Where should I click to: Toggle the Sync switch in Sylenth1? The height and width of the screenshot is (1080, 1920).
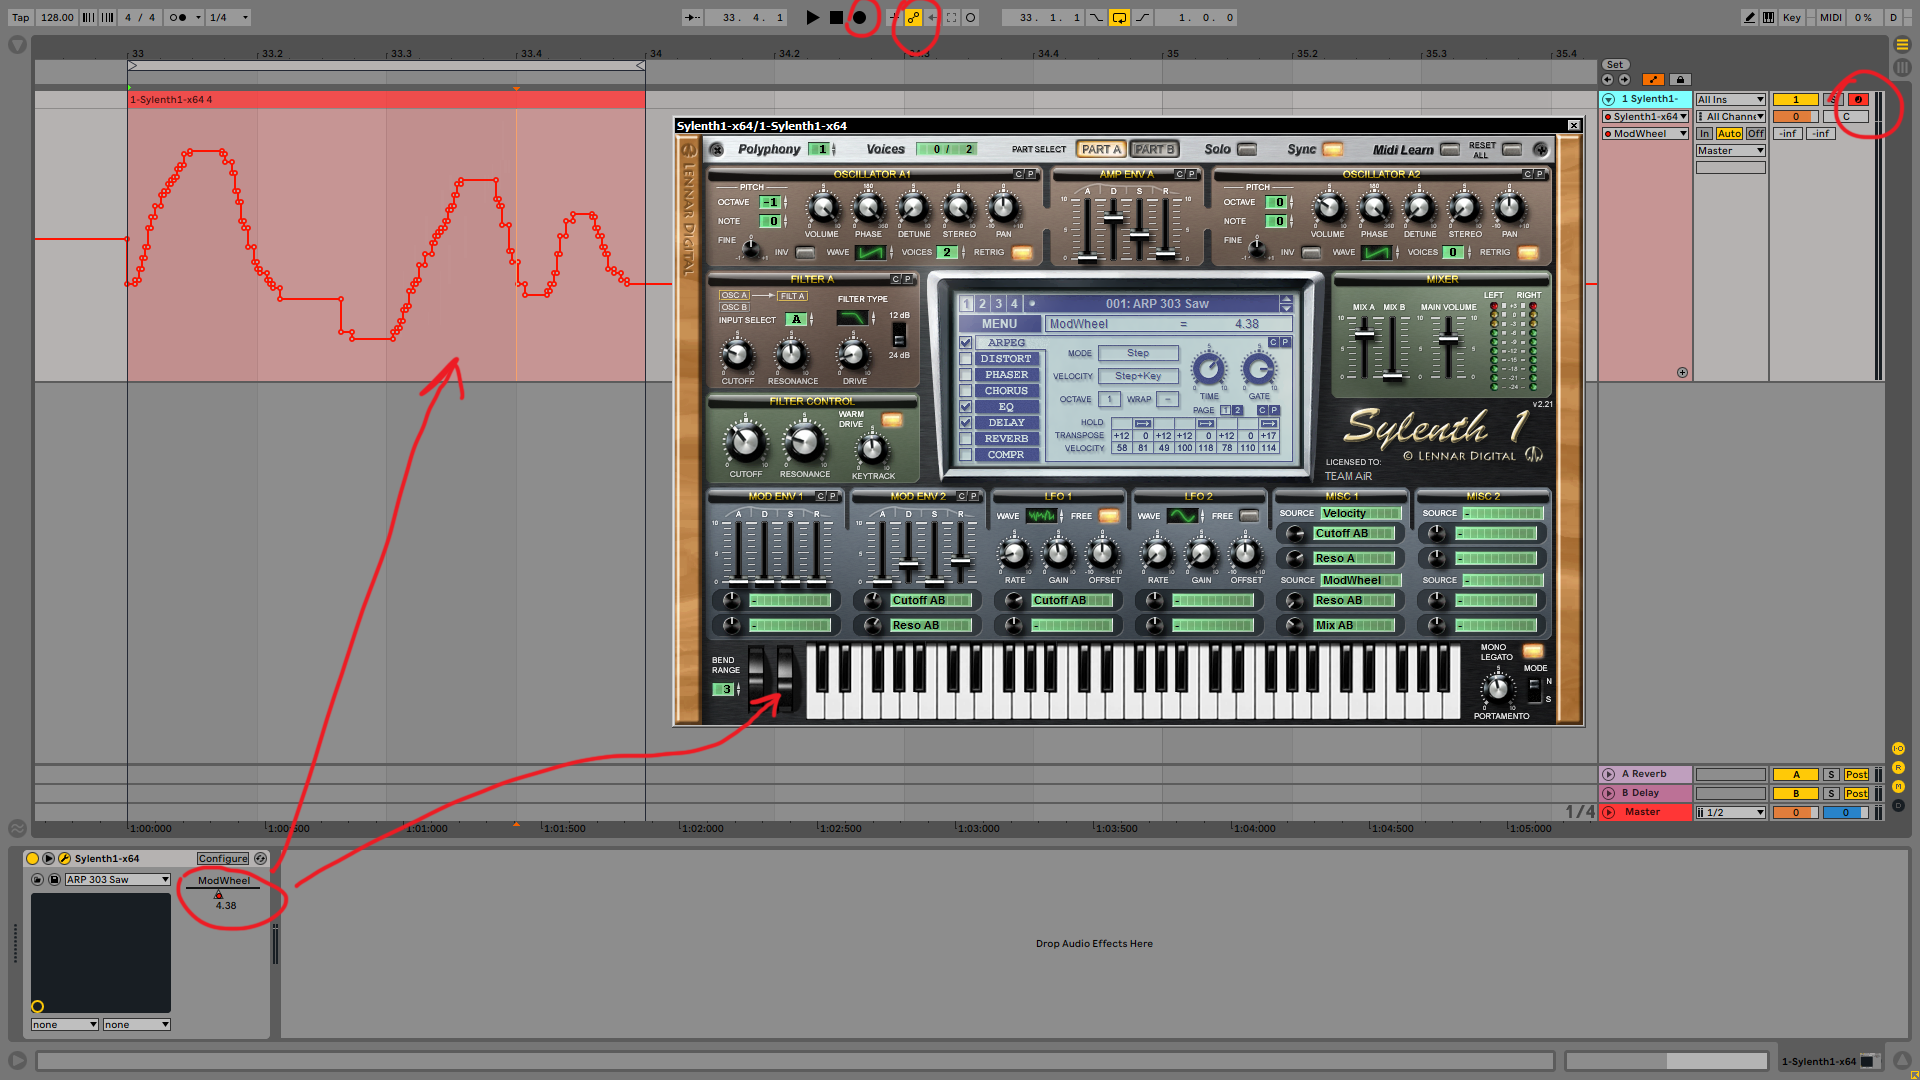[1333, 149]
